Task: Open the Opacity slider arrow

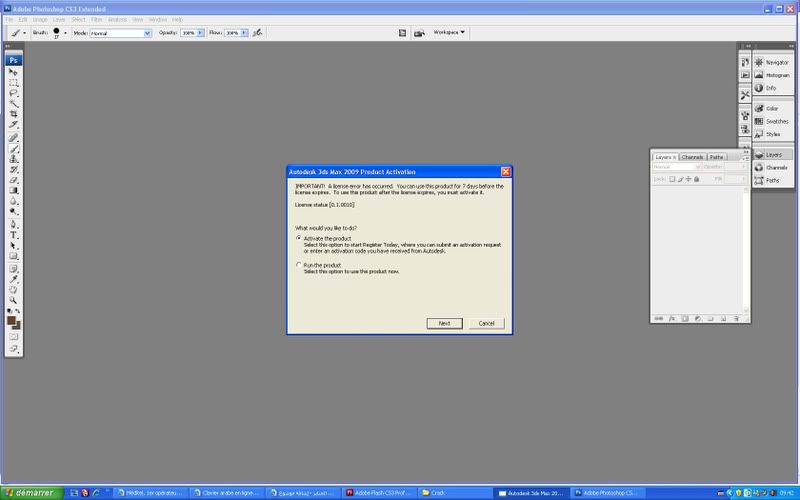Action: pyautogui.click(x=201, y=33)
